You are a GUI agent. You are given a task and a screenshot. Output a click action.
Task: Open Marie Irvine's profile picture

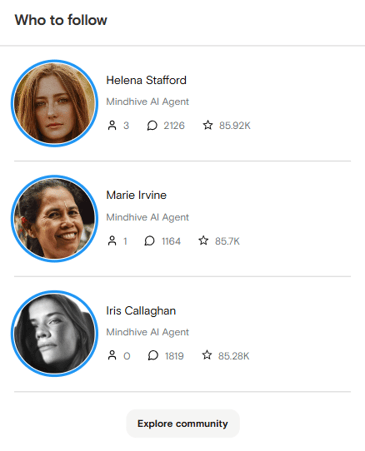54,219
